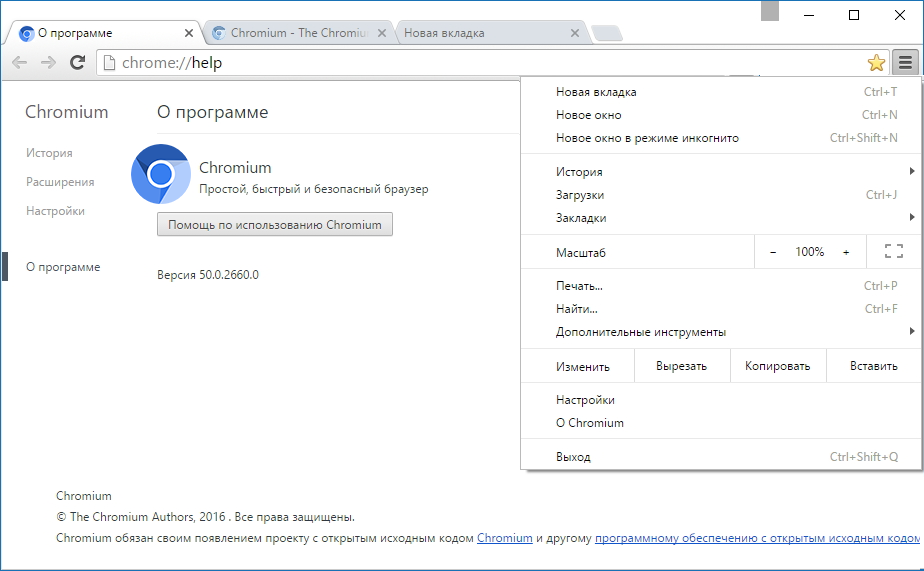Increase zoom with plus button
Viewport: 924px width, 571px height.
(x=846, y=252)
